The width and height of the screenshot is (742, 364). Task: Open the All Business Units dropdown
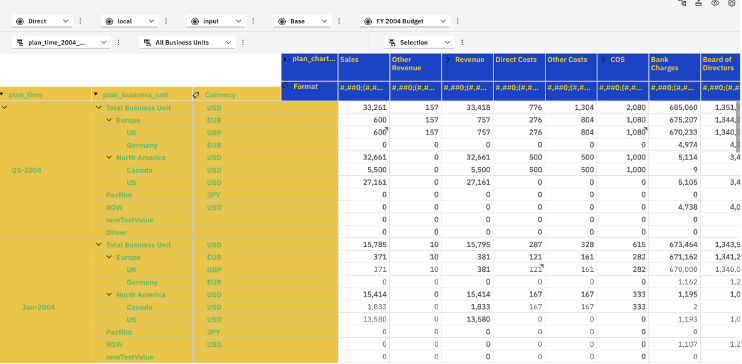coord(187,43)
